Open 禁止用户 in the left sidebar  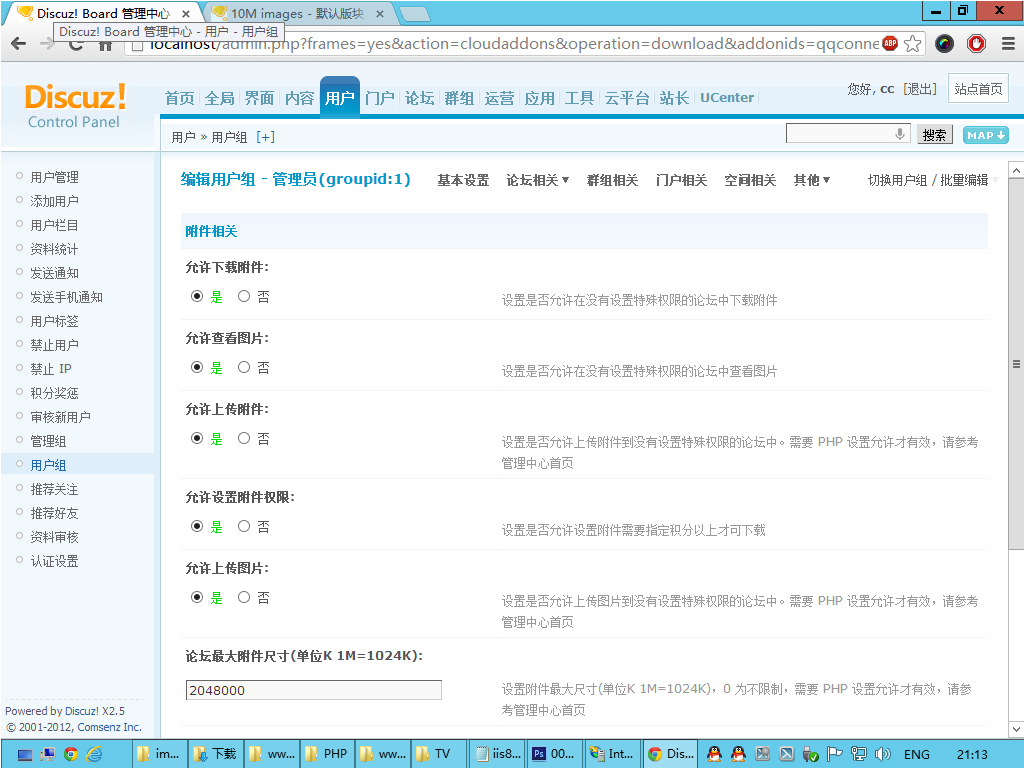tap(54, 345)
